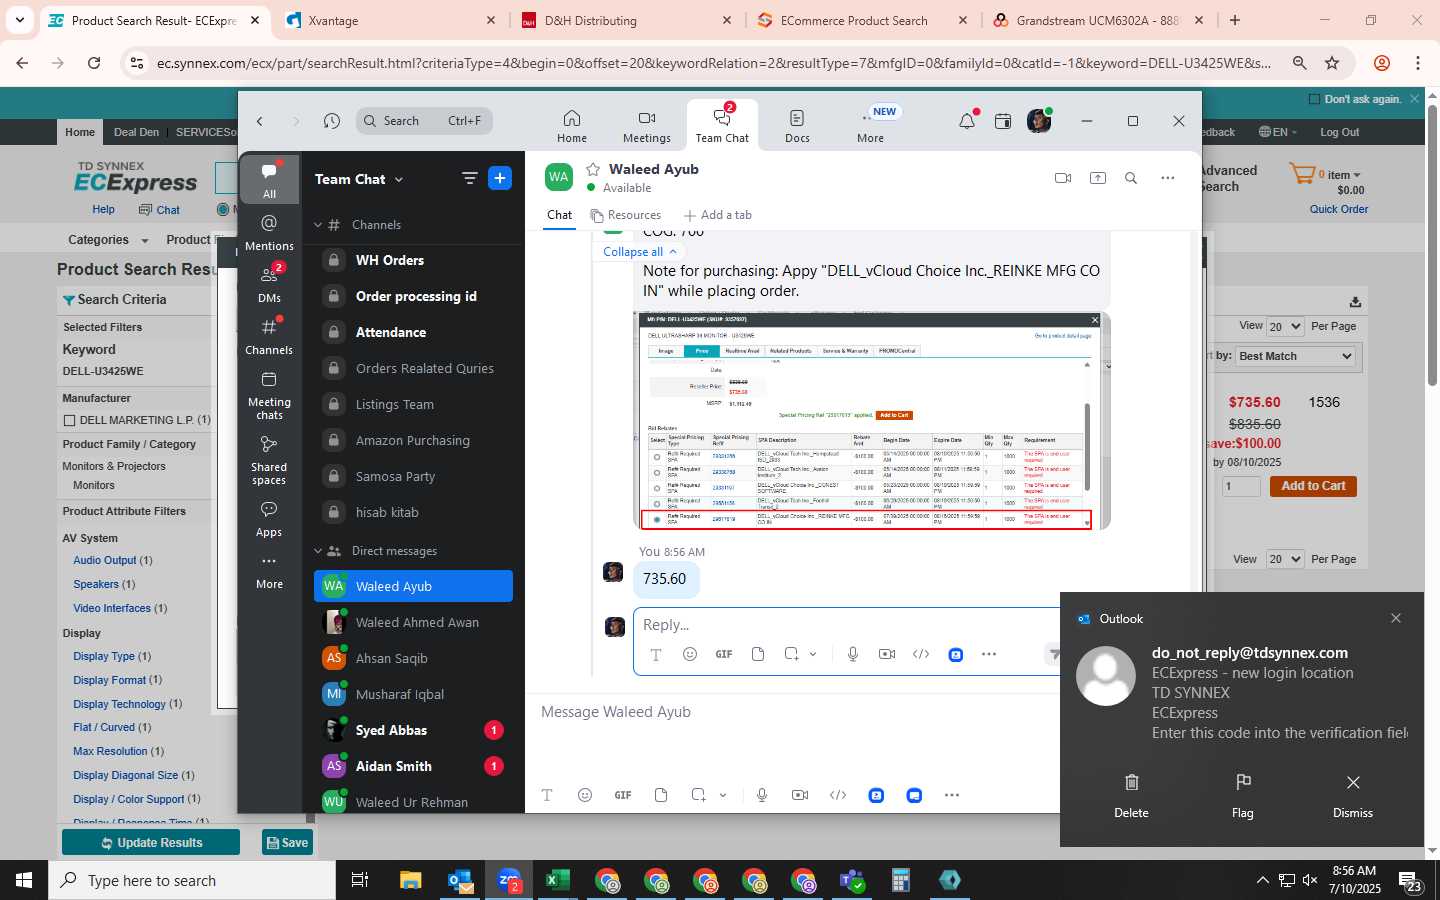Click the GIF icon in Reply box
The width and height of the screenshot is (1440, 900).
point(724,654)
